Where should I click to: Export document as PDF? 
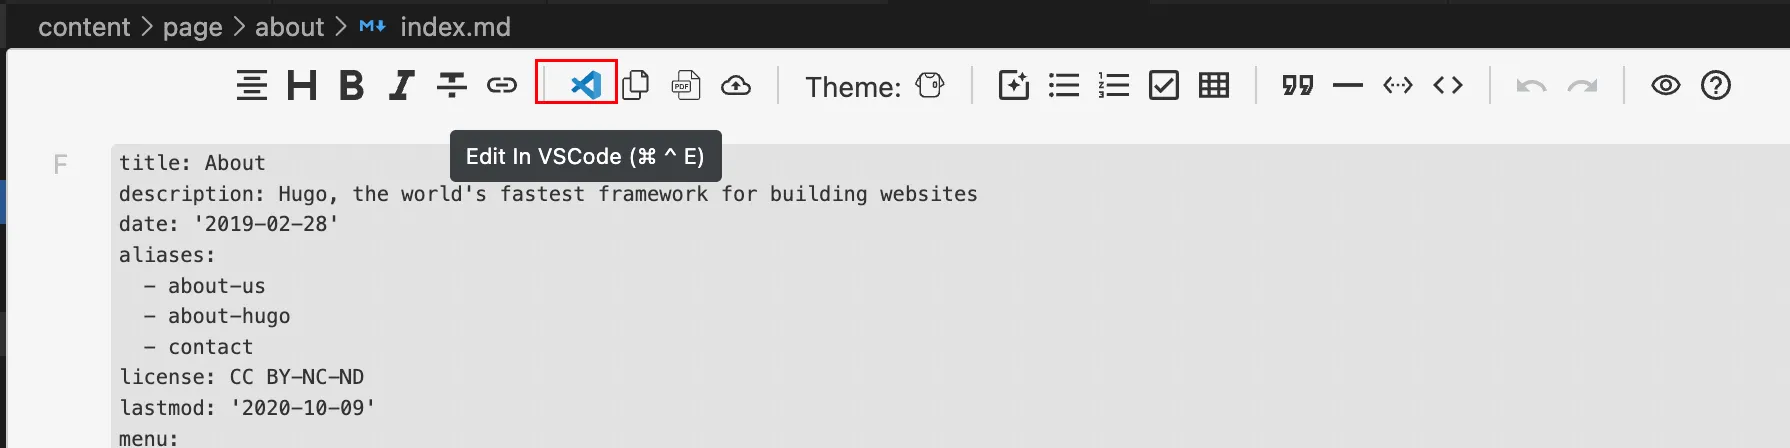click(x=686, y=86)
